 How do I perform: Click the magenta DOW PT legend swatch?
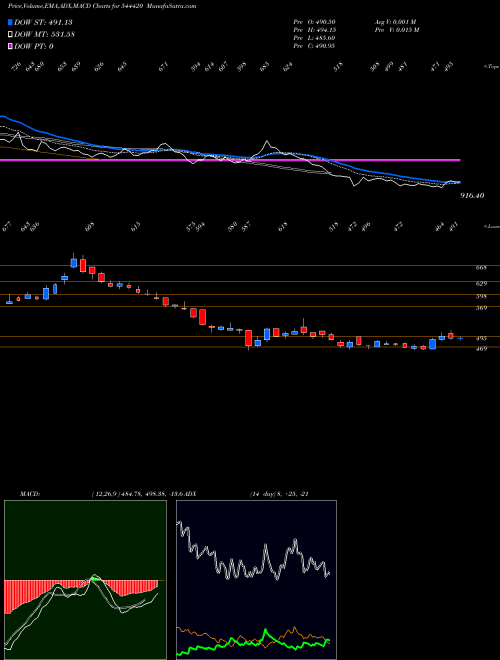(x=10, y=46)
